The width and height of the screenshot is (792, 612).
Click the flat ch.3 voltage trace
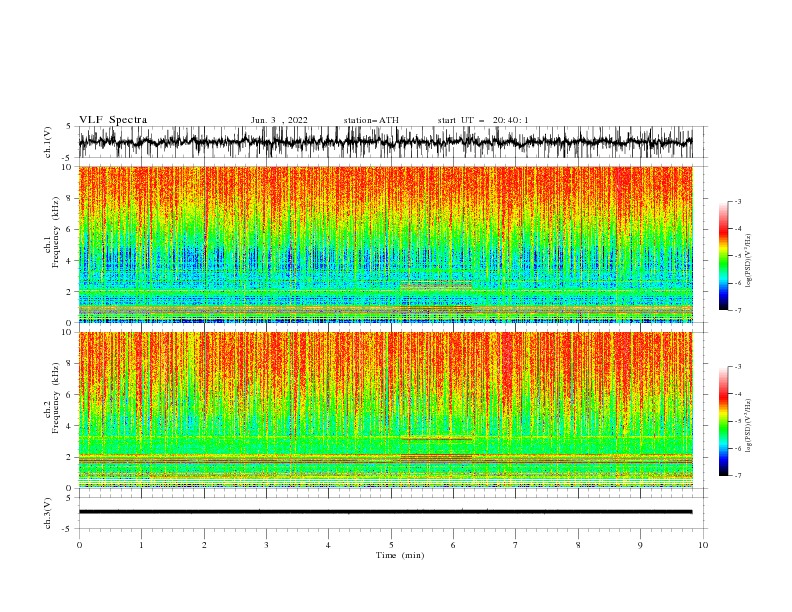(385, 512)
